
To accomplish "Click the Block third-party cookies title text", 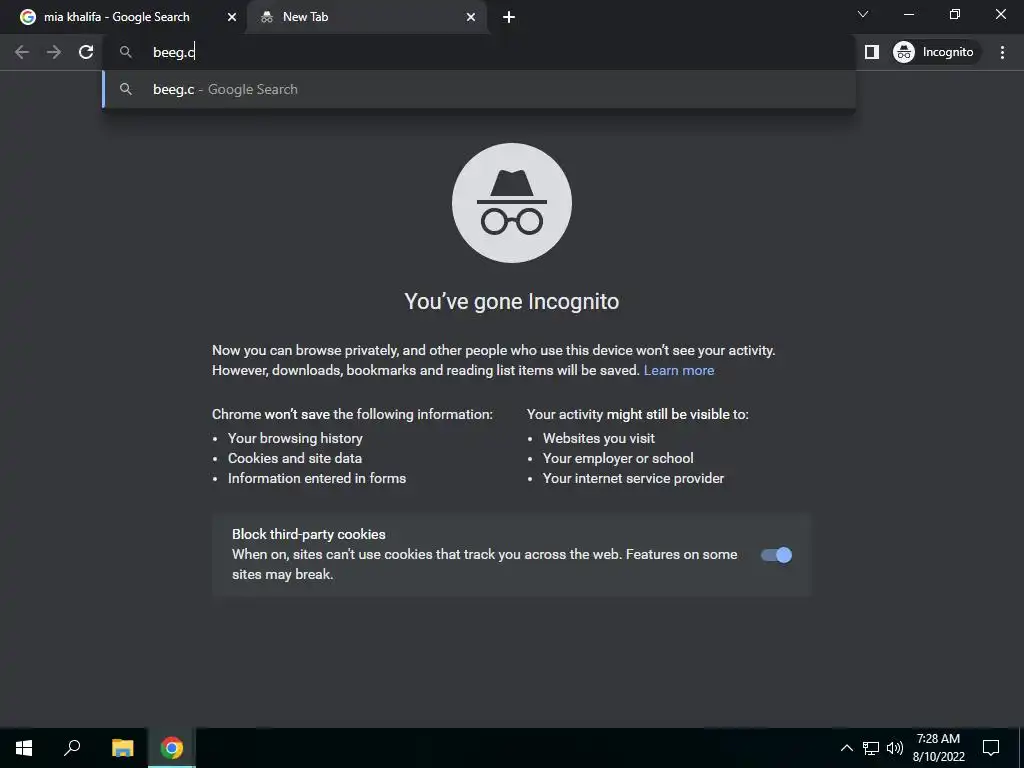I will pyautogui.click(x=309, y=534).
